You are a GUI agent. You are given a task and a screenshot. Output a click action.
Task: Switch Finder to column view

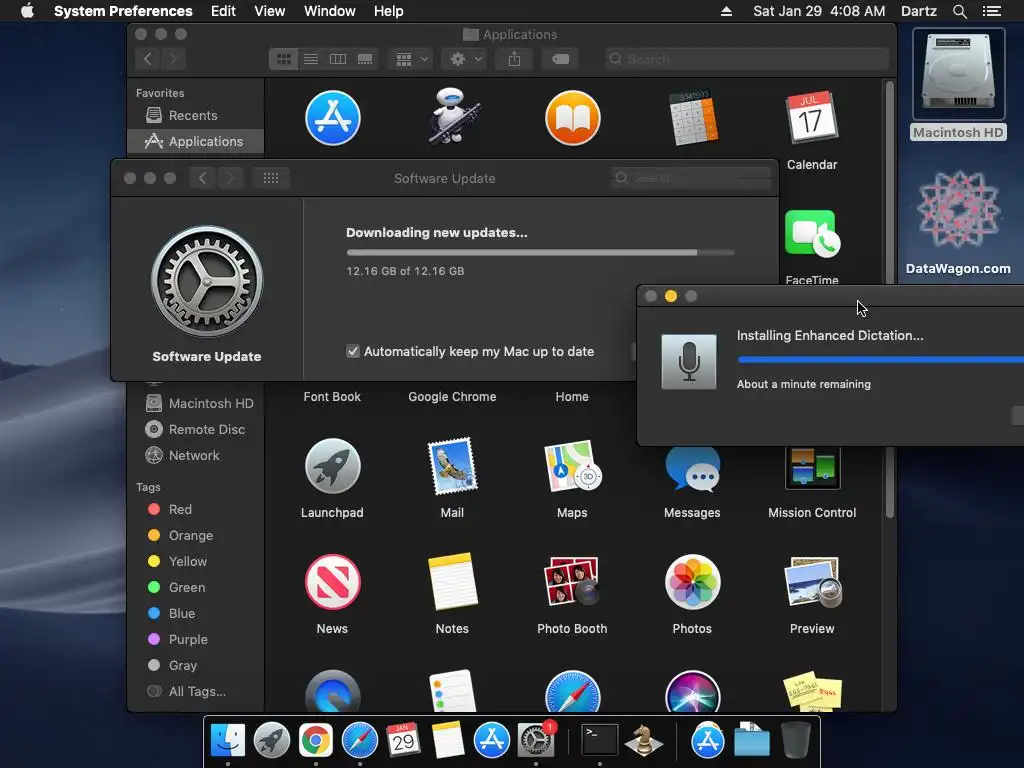click(338, 59)
